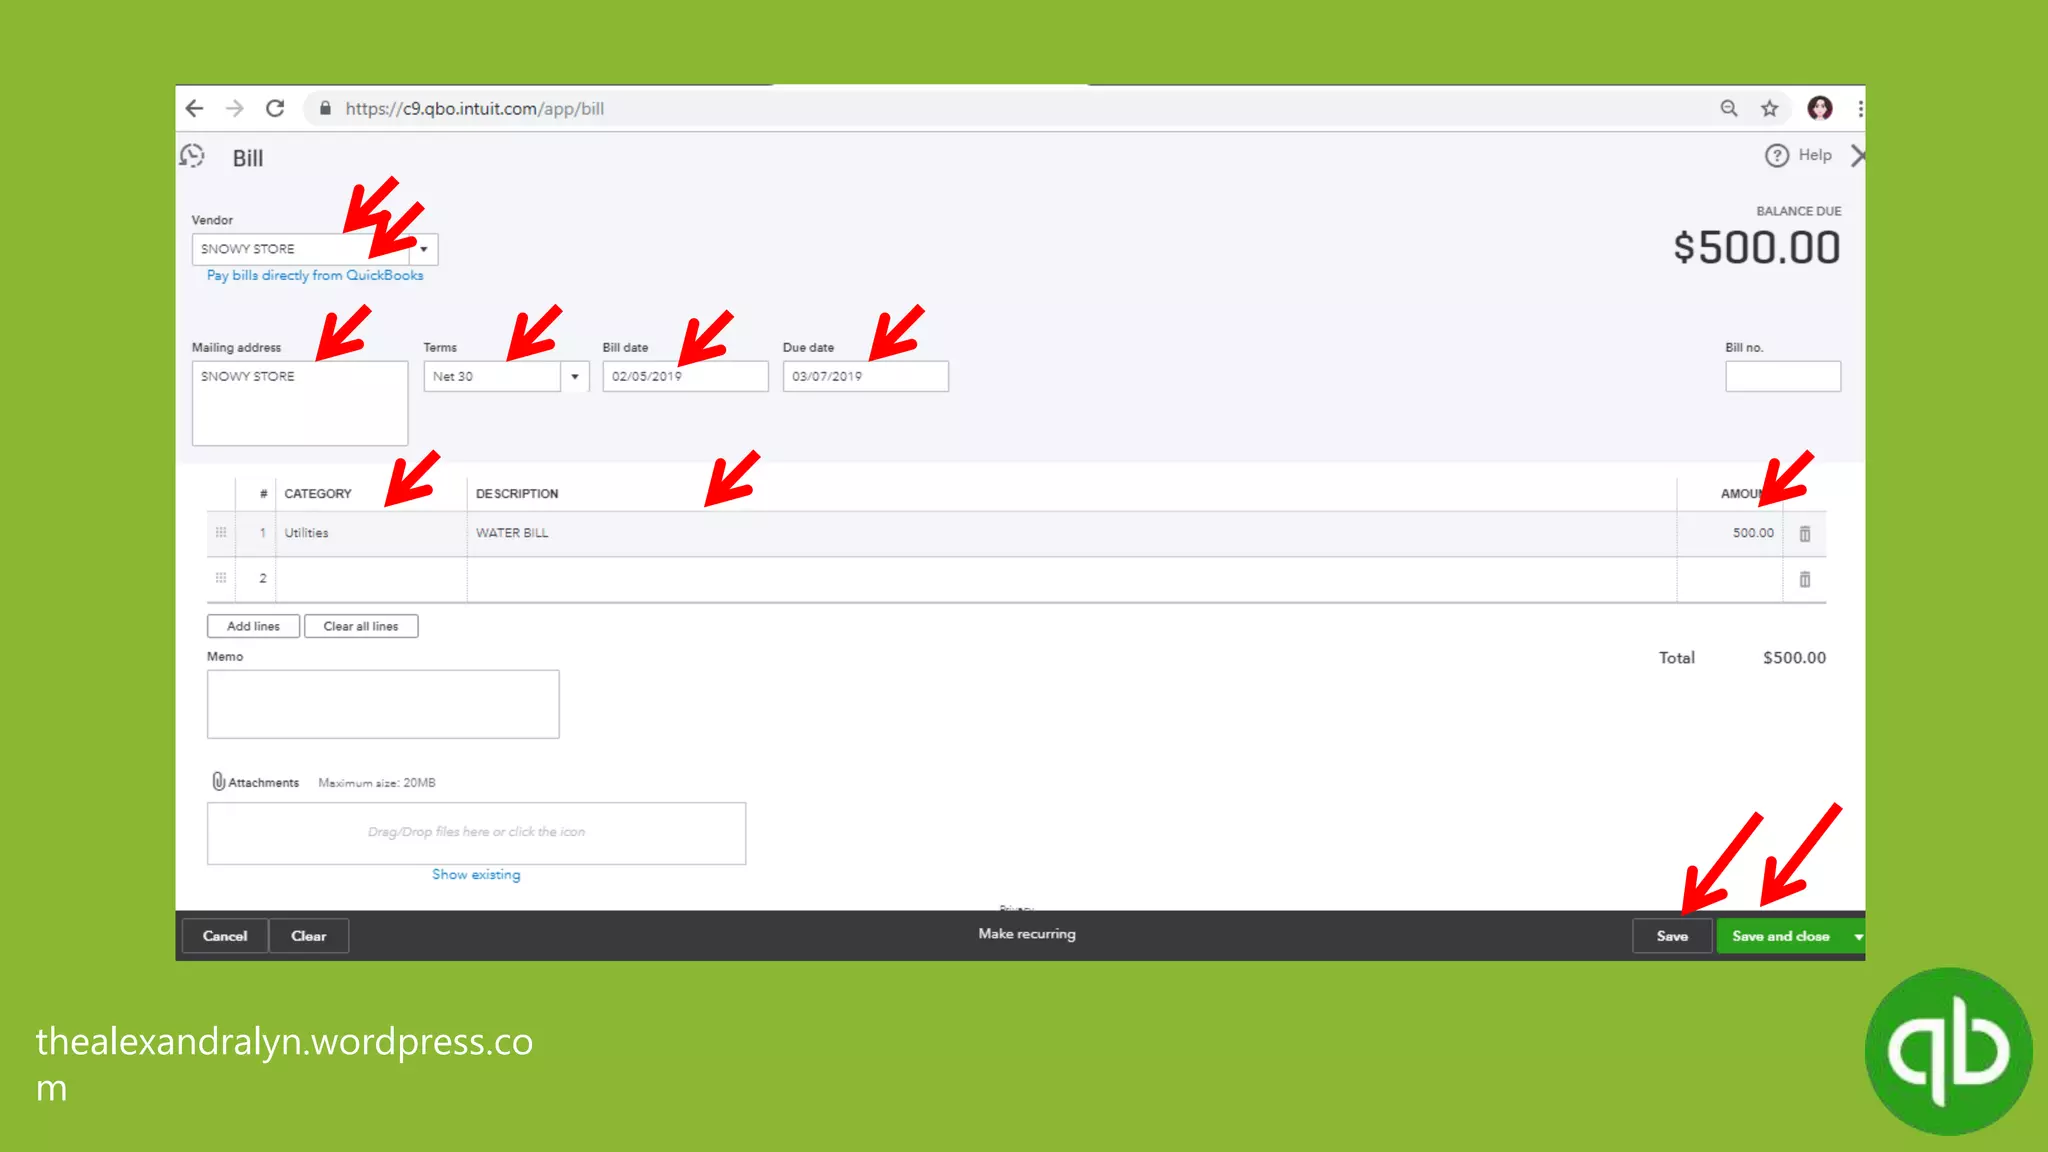Open the browser zoom magnifier icon
The height and width of the screenshot is (1152, 2048).
tap(1728, 108)
